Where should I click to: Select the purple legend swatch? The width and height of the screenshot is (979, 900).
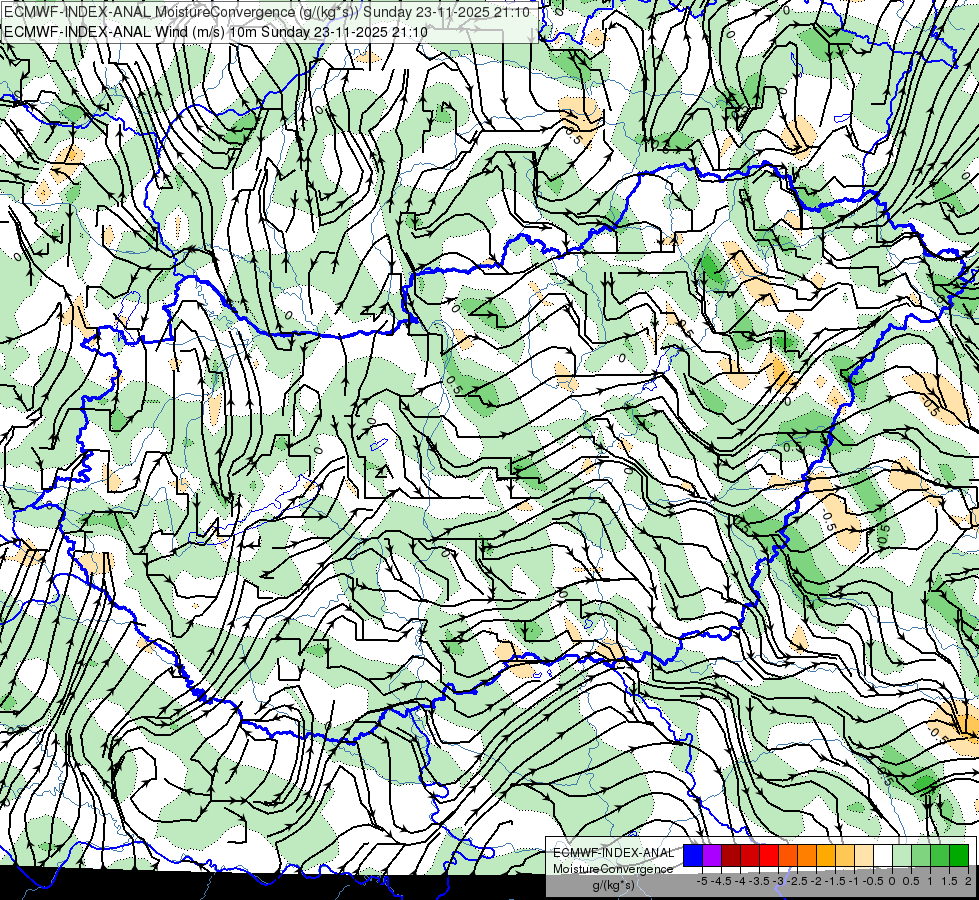point(712,856)
